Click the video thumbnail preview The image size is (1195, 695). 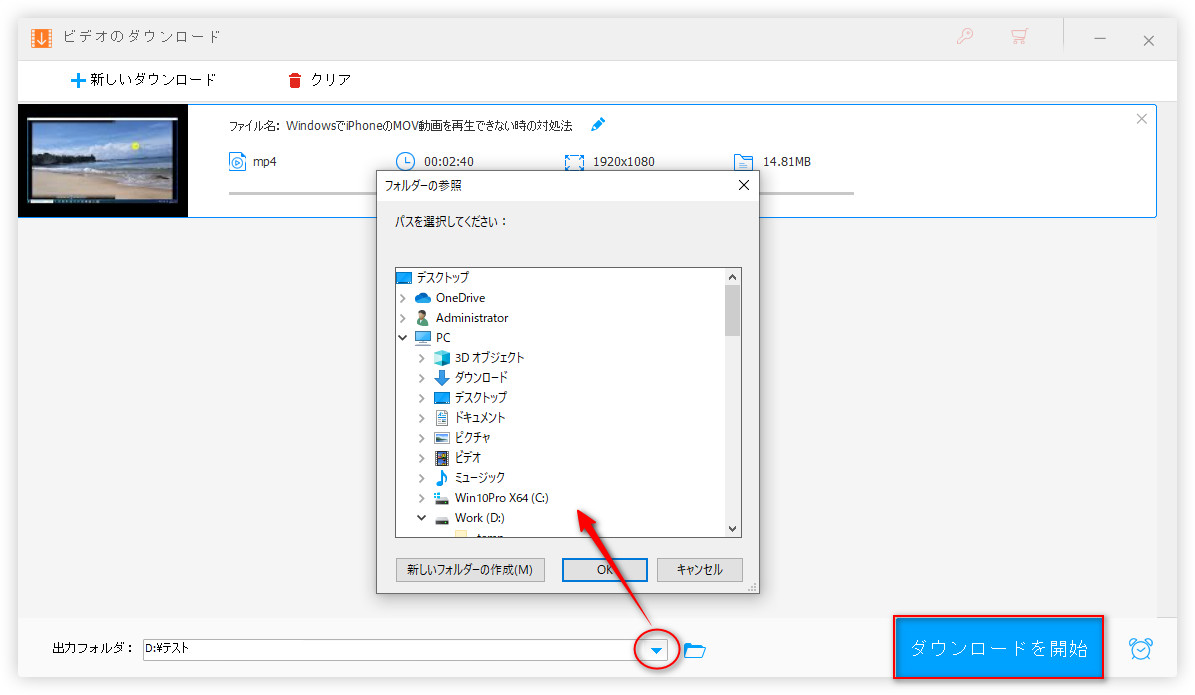coord(103,160)
